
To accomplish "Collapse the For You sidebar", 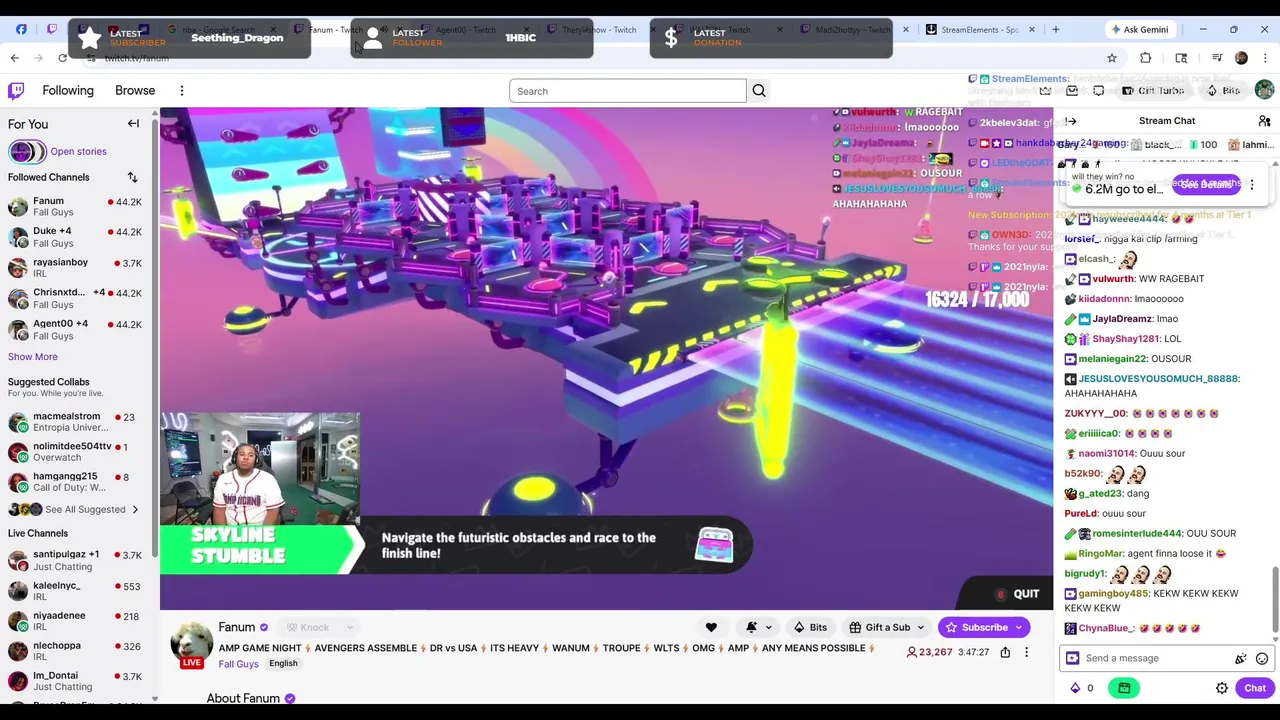I will (x=133, y=124).
